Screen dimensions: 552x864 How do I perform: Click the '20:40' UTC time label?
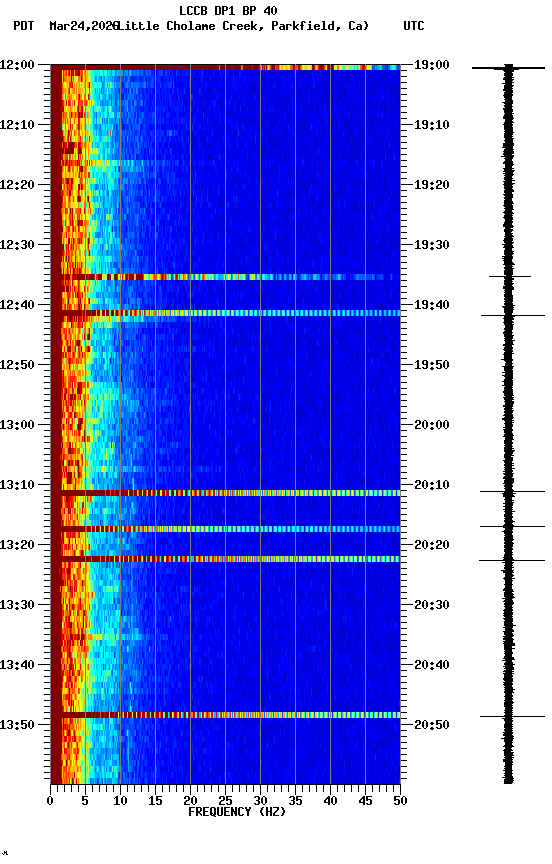pyautogui.click(x=432, y=666)
